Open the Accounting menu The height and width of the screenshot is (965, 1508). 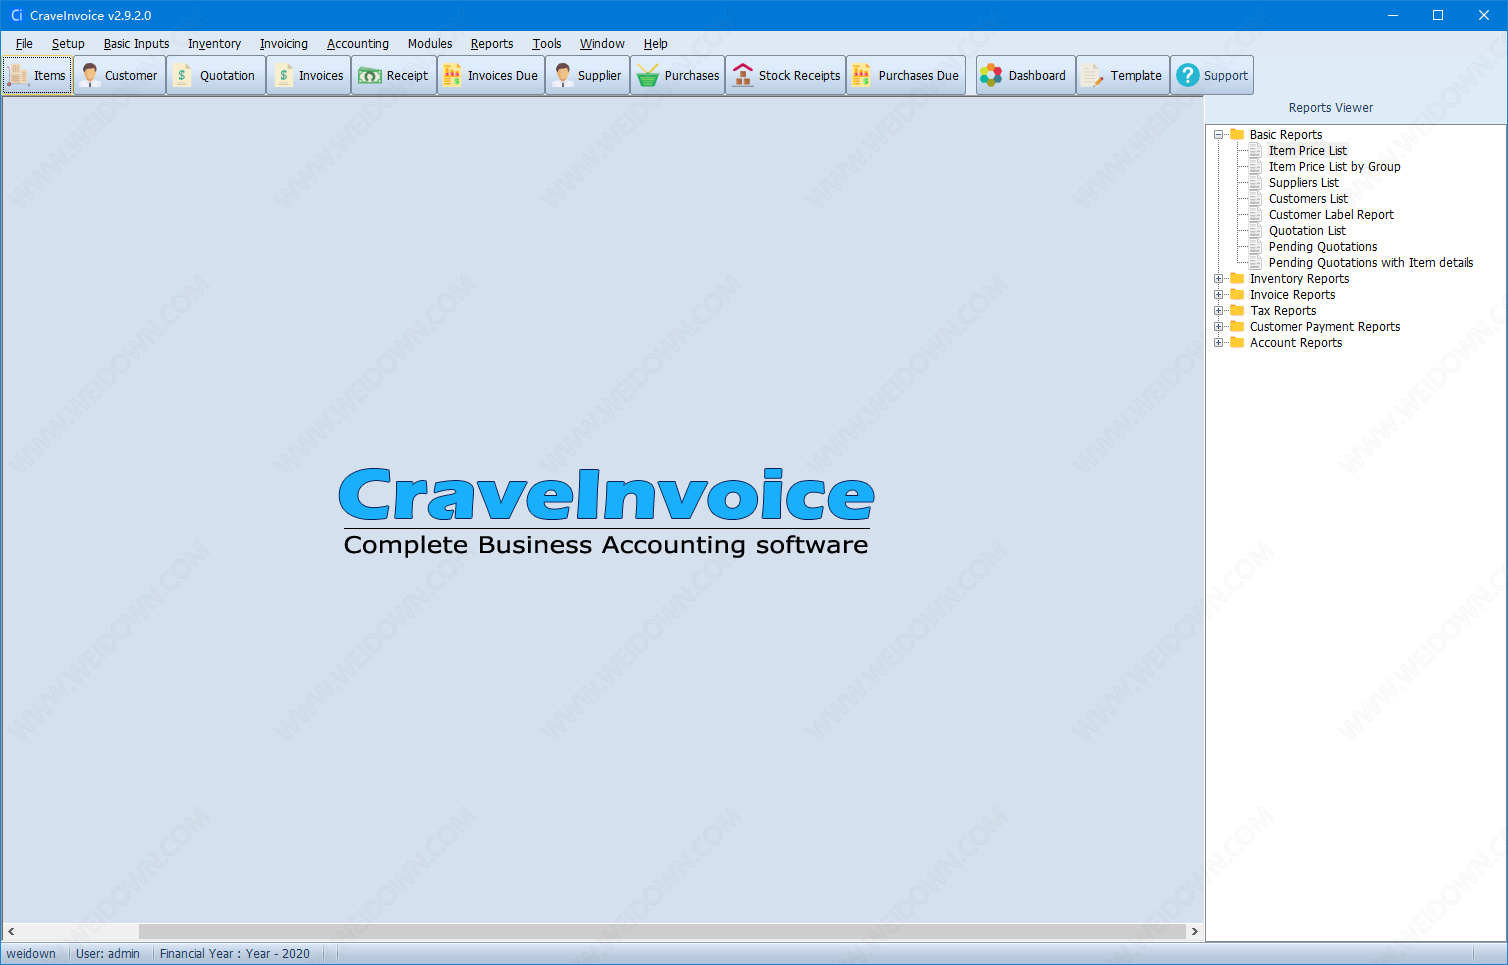click(358, 44)
